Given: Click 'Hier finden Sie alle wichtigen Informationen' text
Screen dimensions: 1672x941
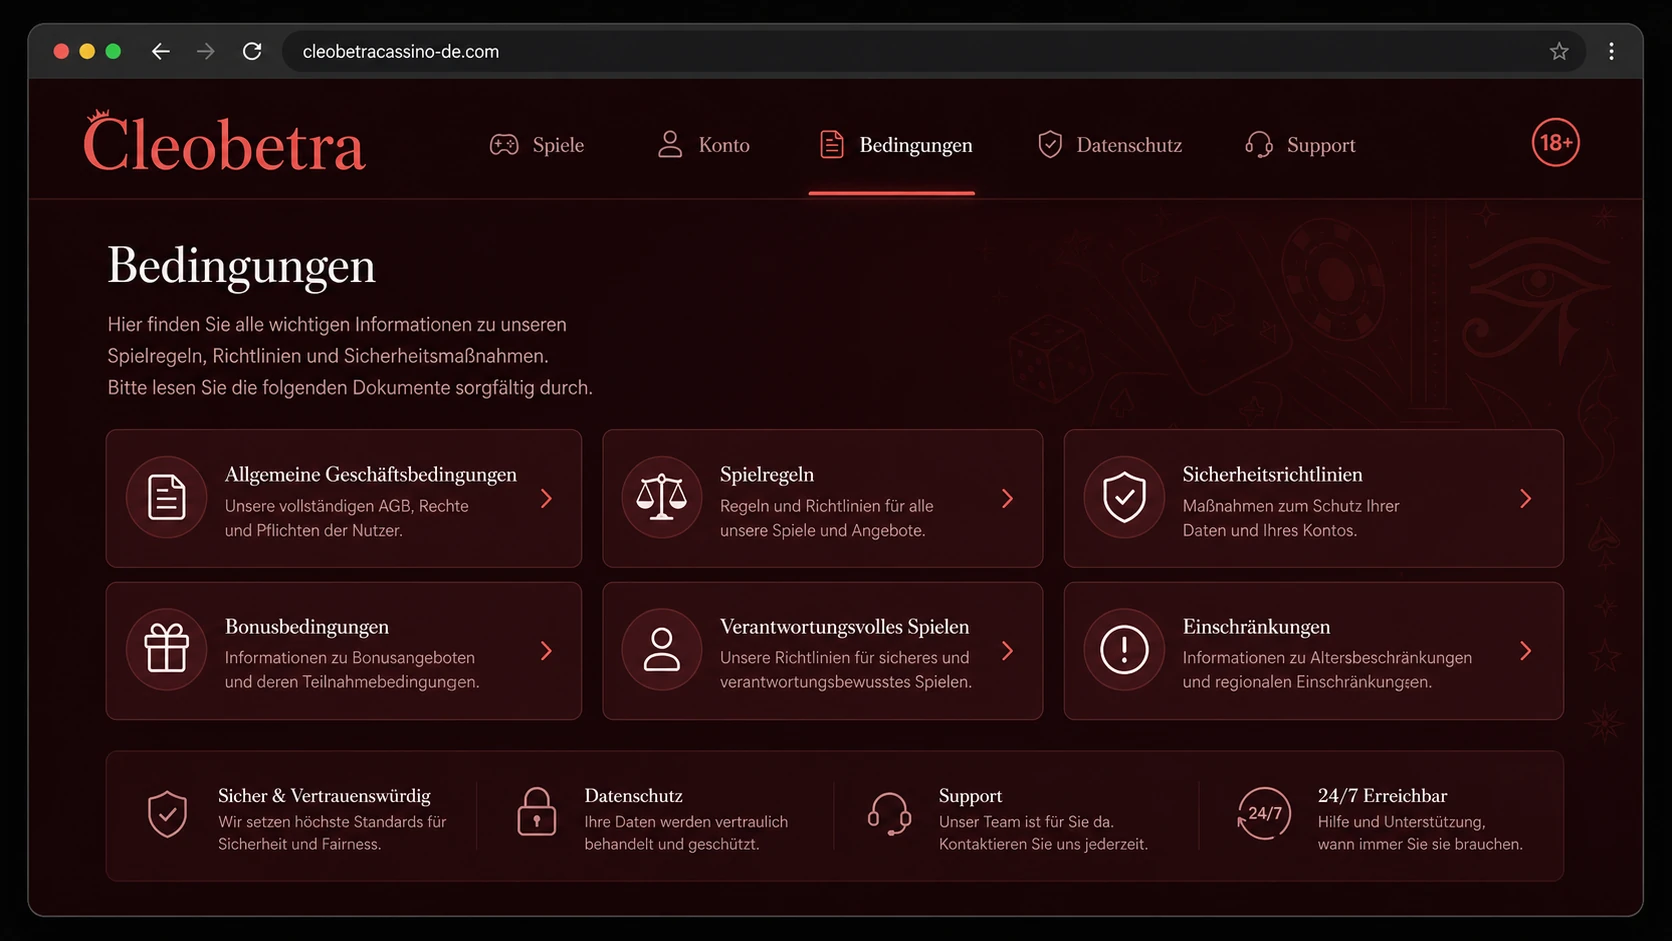Looking at the screenshot, I should 289,324.
